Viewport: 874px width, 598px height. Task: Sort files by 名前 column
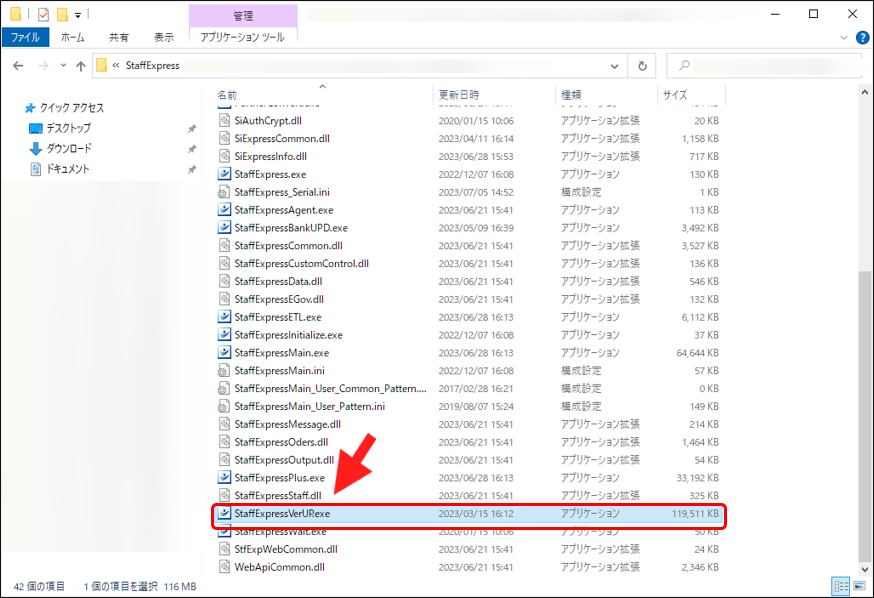coord(227,95)
